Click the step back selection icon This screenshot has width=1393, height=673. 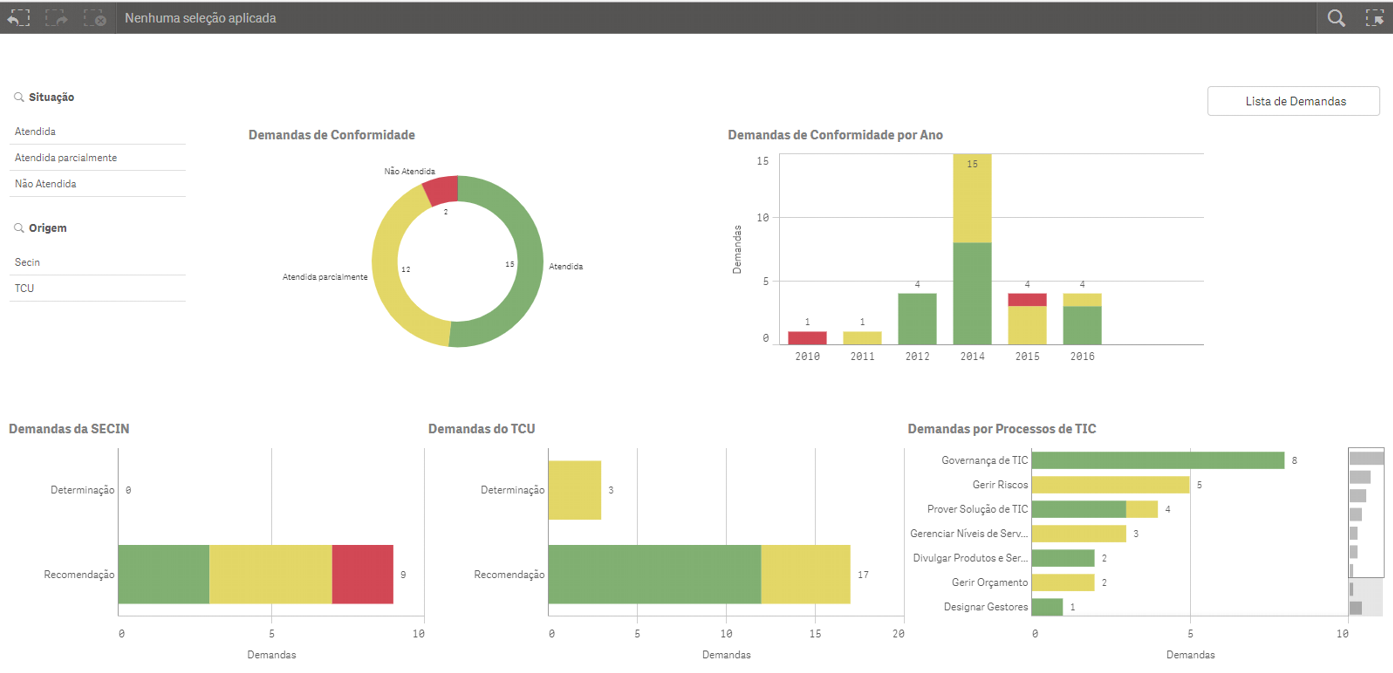point(19,18)
